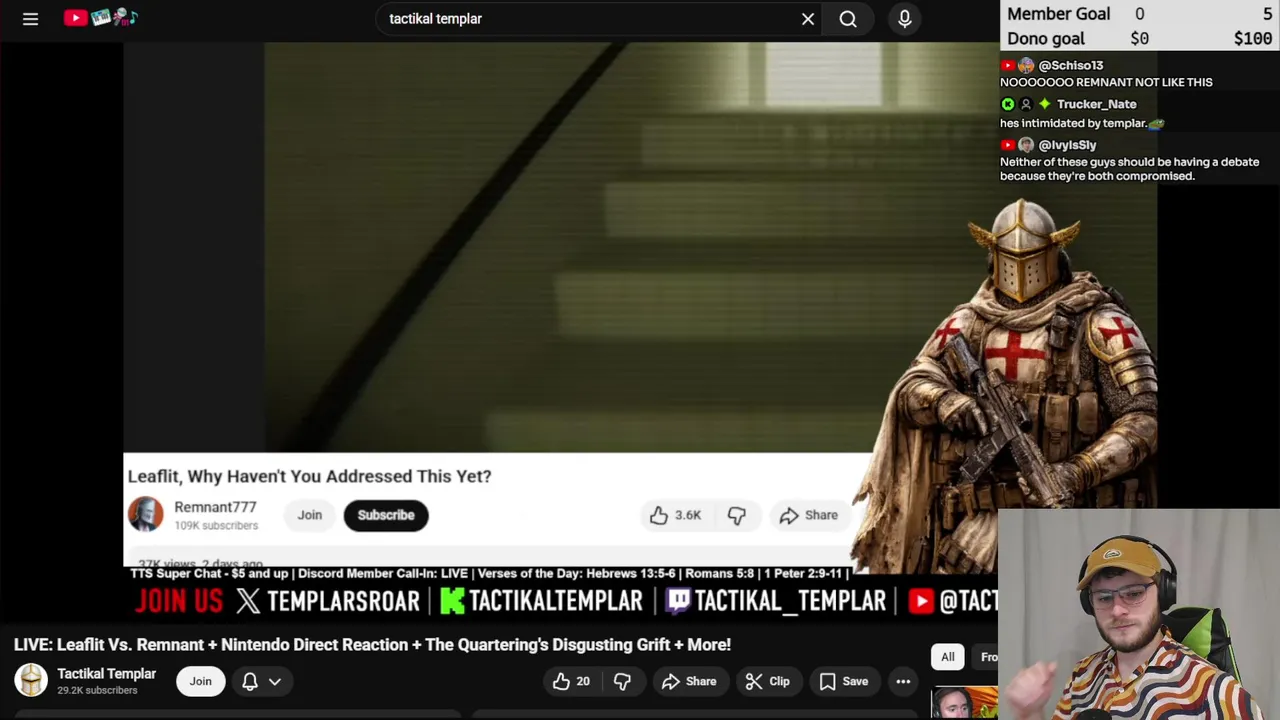Image resolution: width=1280 pixels, height=720 pixels.
Task: Subscribe to Remnant777 channel
Action: pos(386,515)
